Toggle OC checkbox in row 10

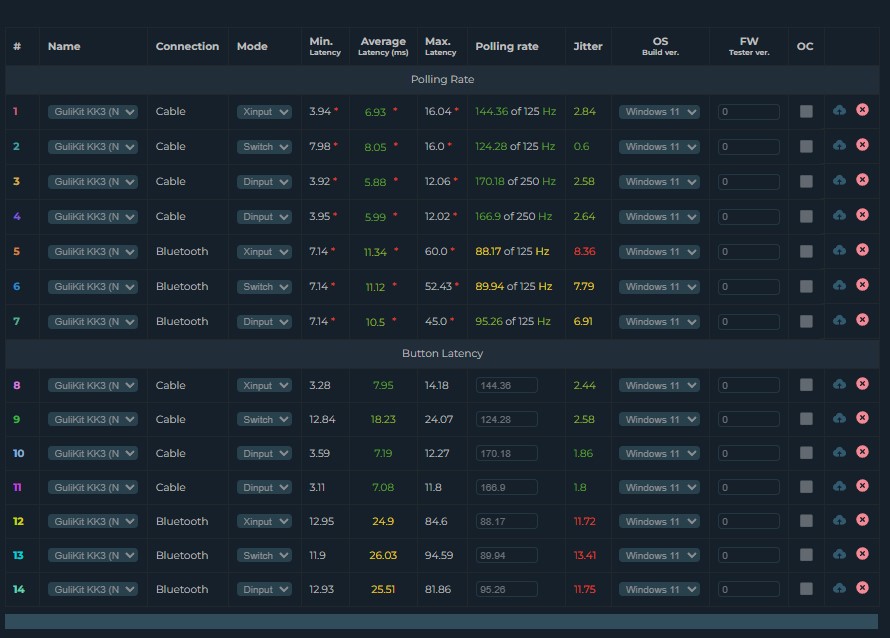[x=806, y=453]
